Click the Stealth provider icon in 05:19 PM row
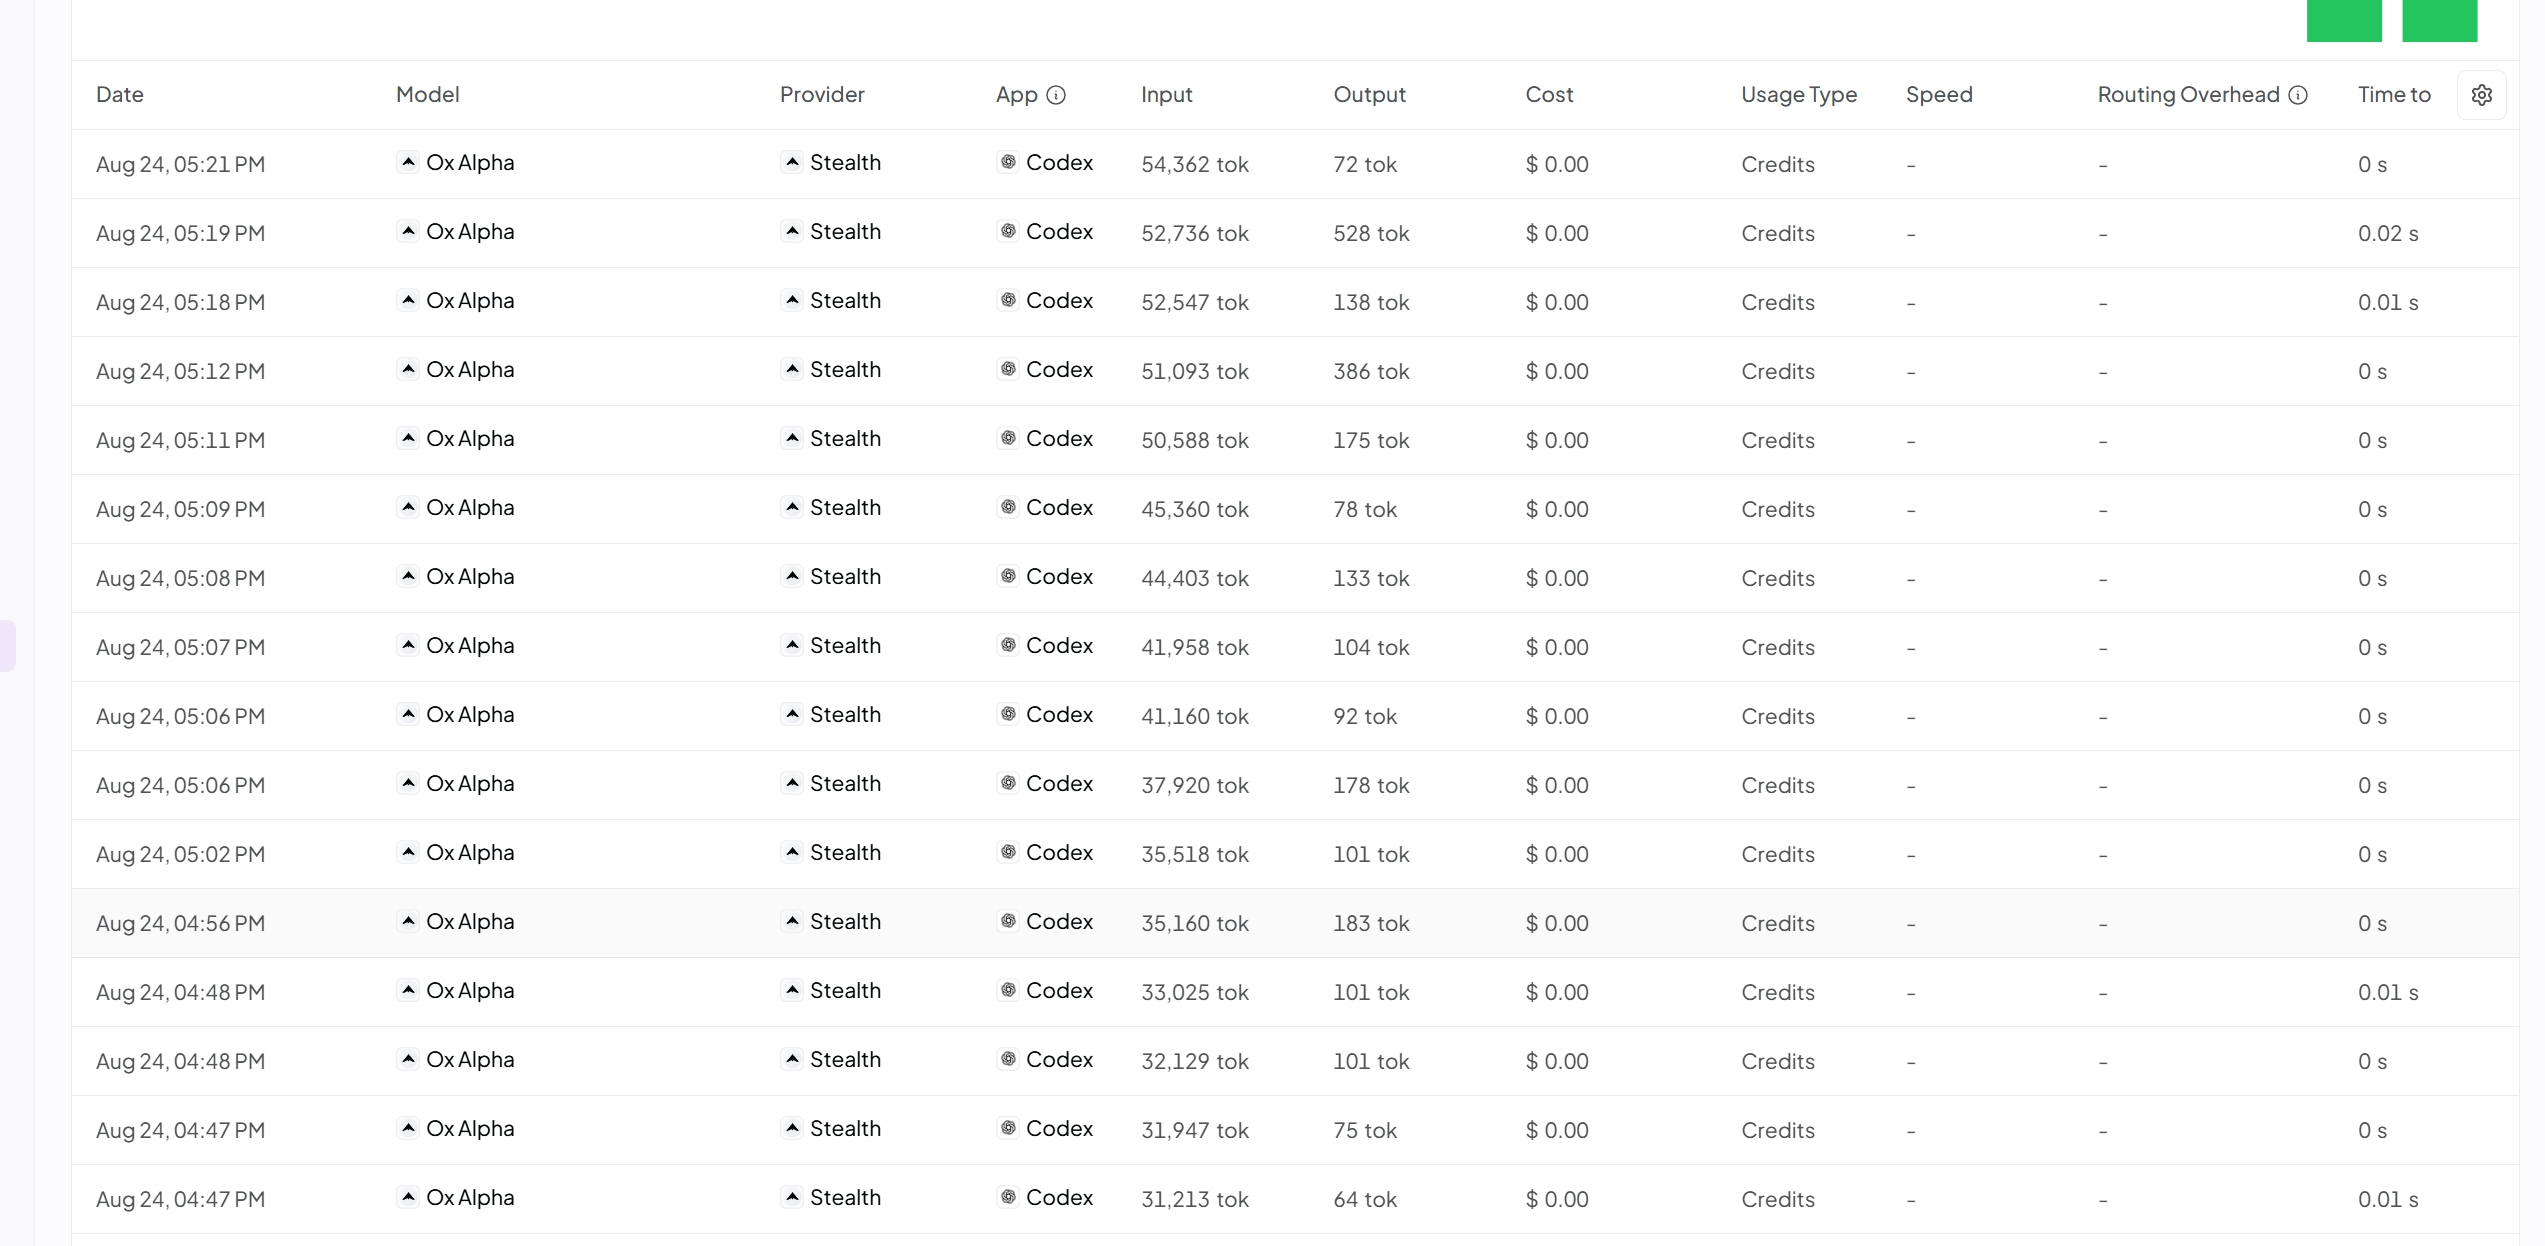2545x1246 pixels. click(792, 231)
